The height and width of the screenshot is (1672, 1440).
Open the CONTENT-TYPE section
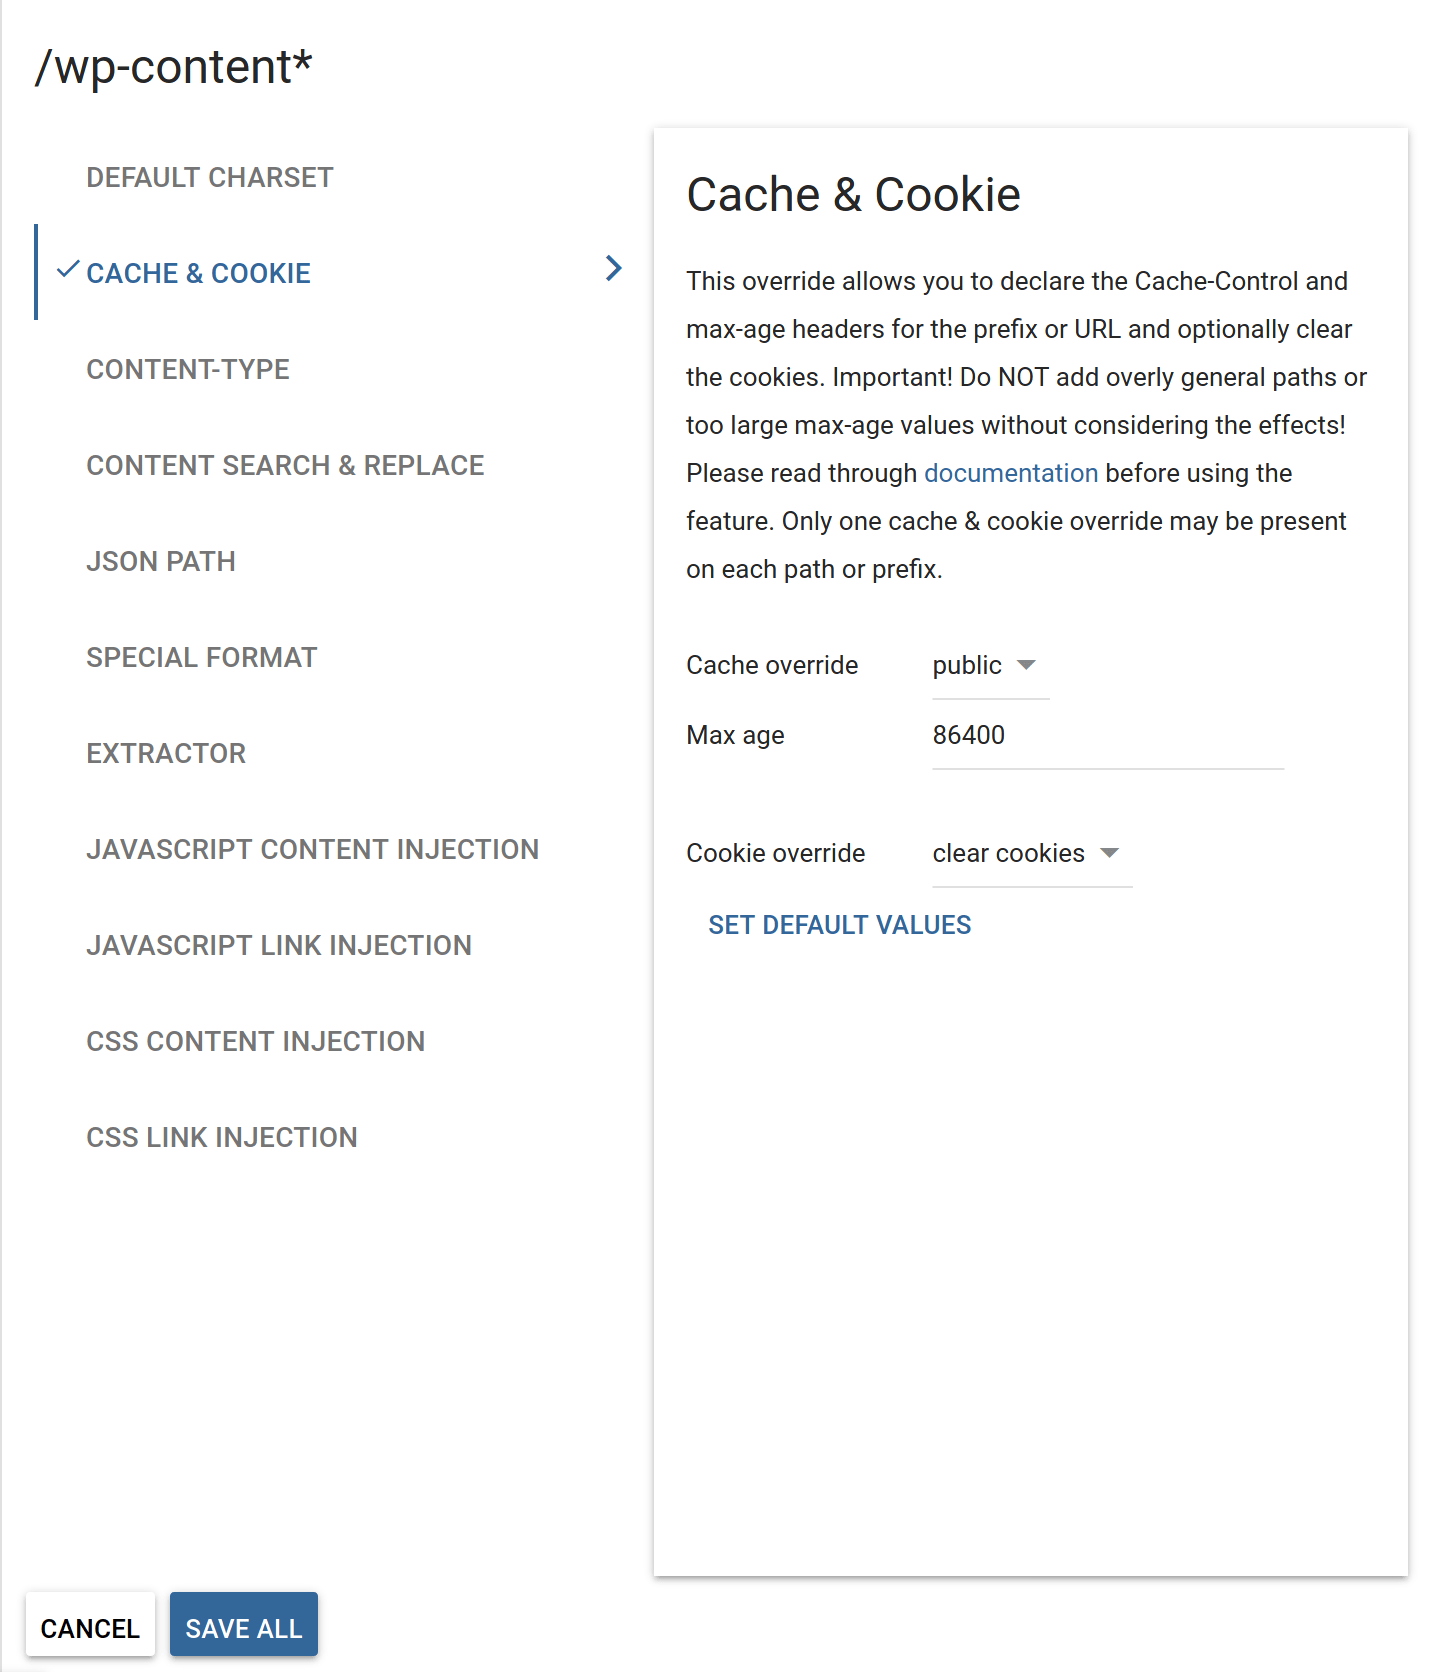click(x=188, y=369)
